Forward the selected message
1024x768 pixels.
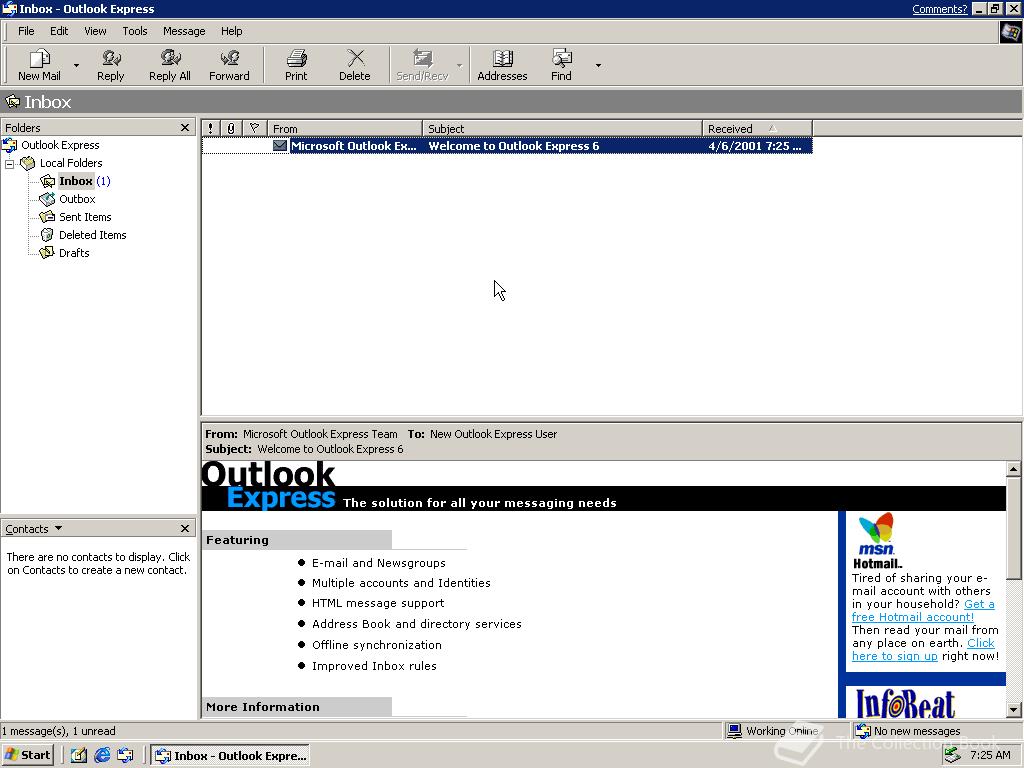(x=229, y=65)
